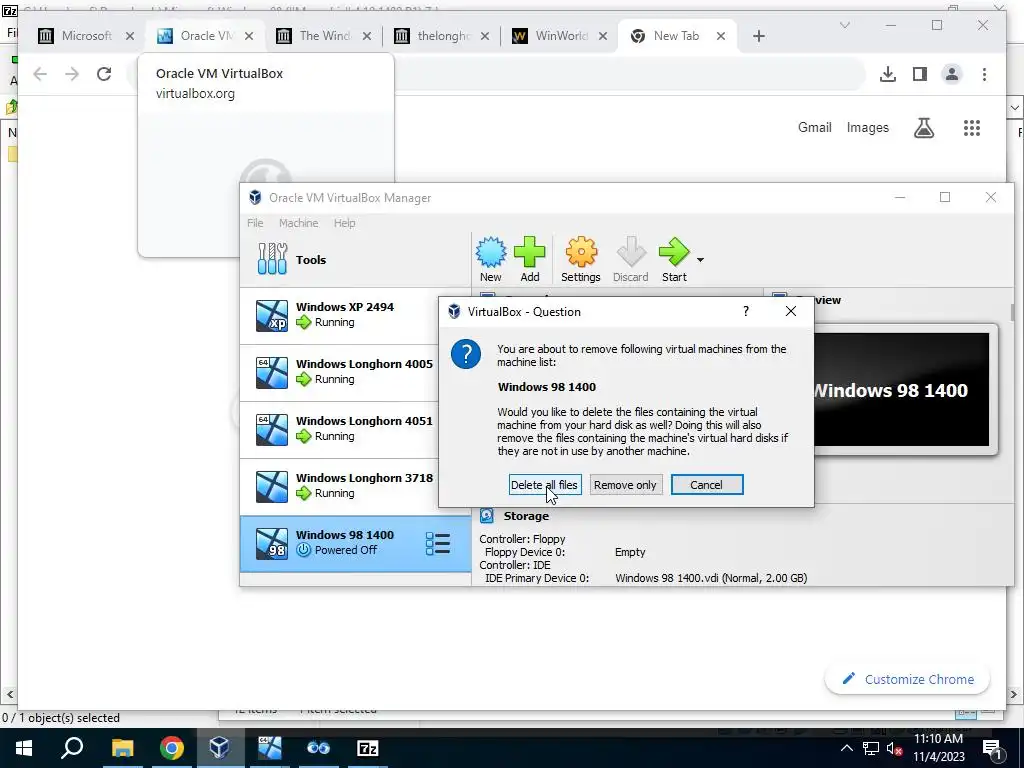Image resolution: width=1024 pixels, height=768 pixels.
Task: Open the notification center icon
Action: [992, 749]
